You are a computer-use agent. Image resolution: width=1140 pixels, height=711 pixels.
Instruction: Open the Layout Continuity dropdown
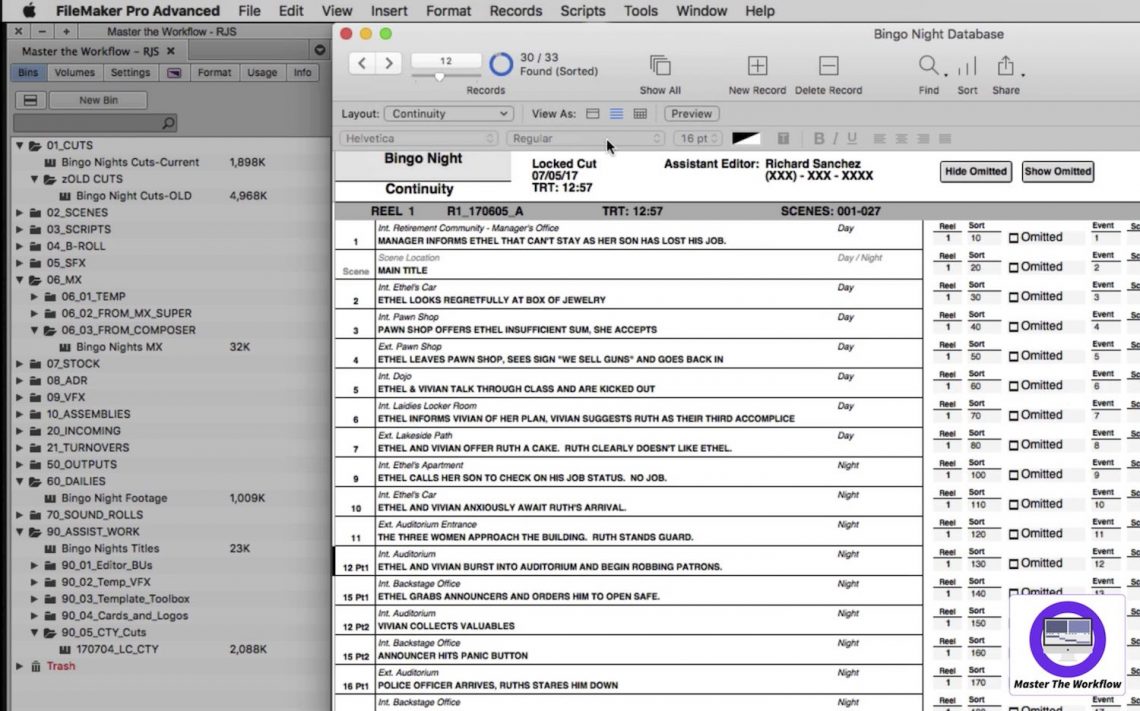(x=448, y=113)
